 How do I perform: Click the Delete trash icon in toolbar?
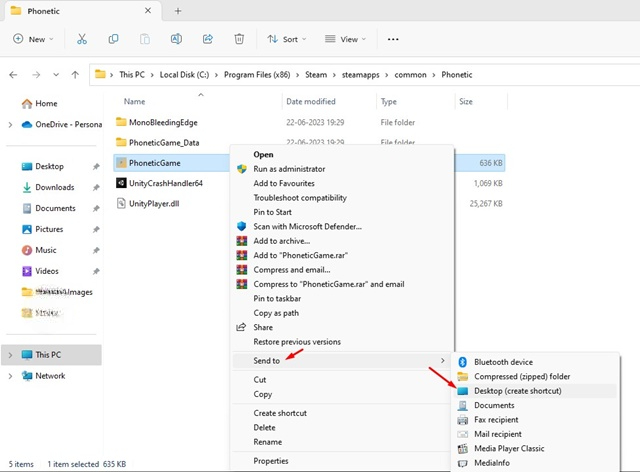point(239,39)
